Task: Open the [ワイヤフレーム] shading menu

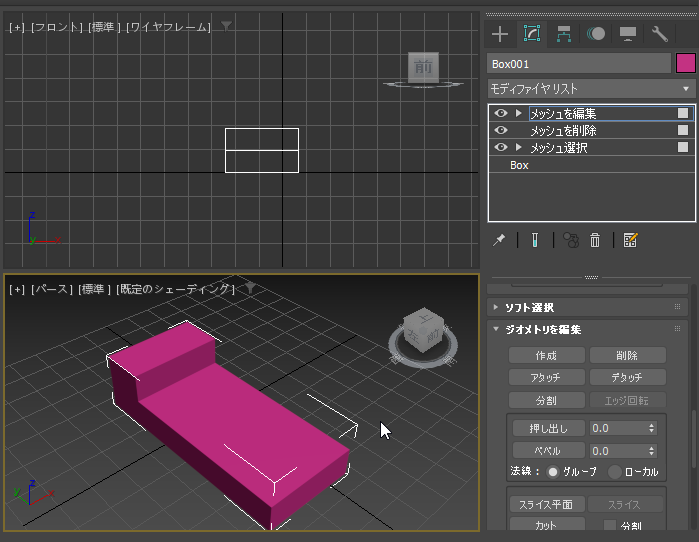Action: coord(169,27)
